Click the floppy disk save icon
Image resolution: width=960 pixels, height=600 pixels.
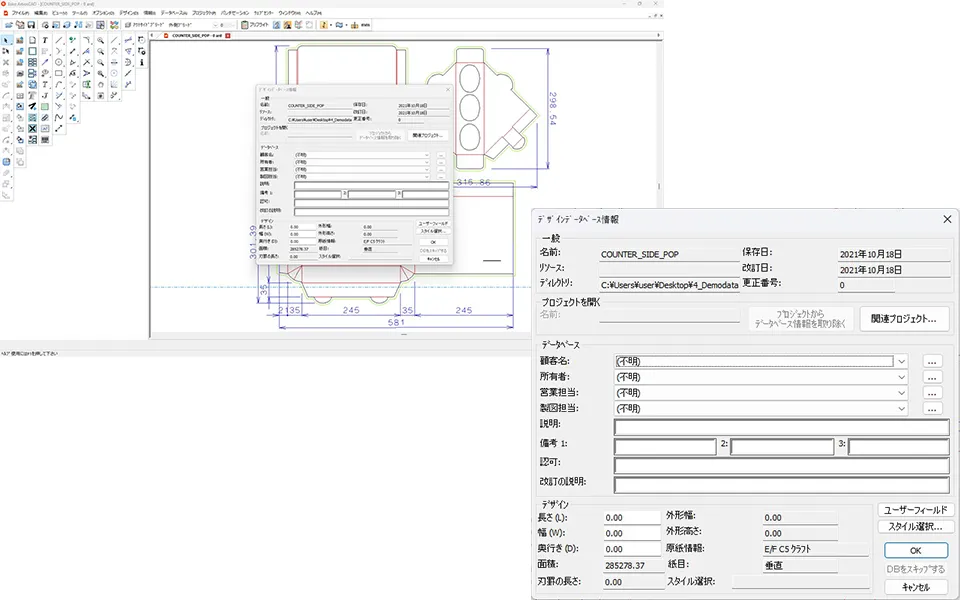pos(33,24)
